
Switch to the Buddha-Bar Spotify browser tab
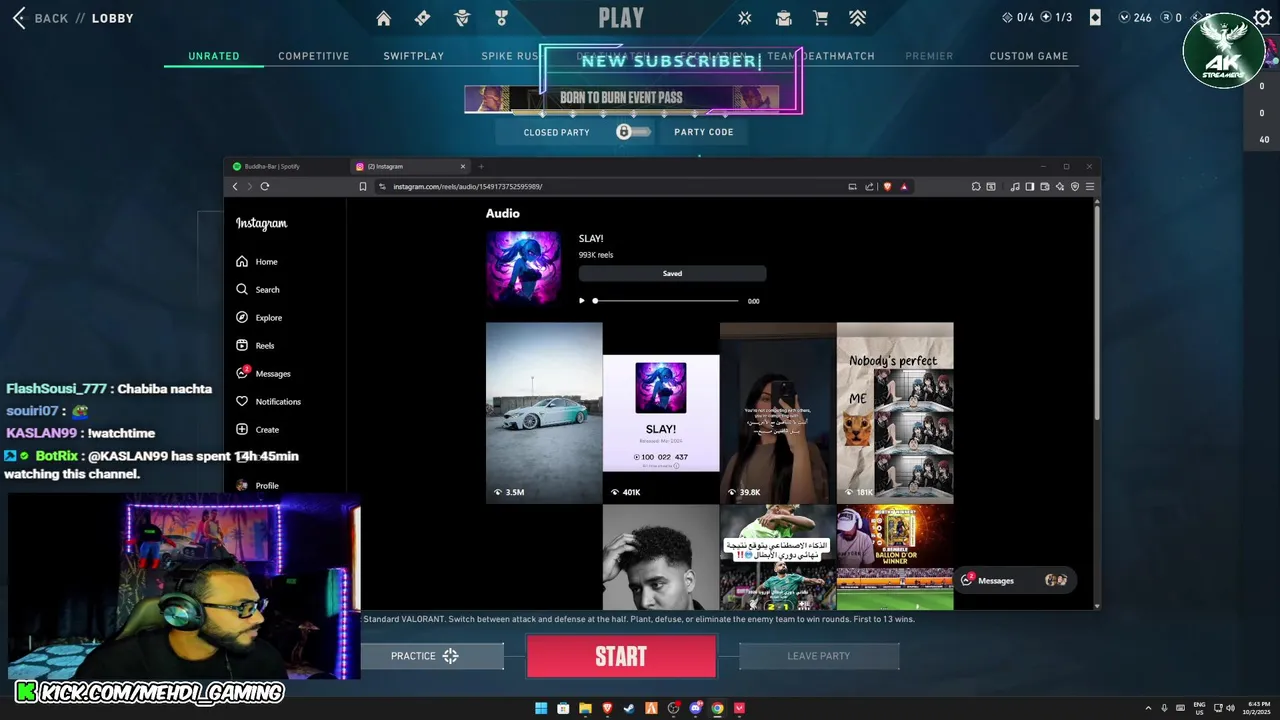click(287, 166)
